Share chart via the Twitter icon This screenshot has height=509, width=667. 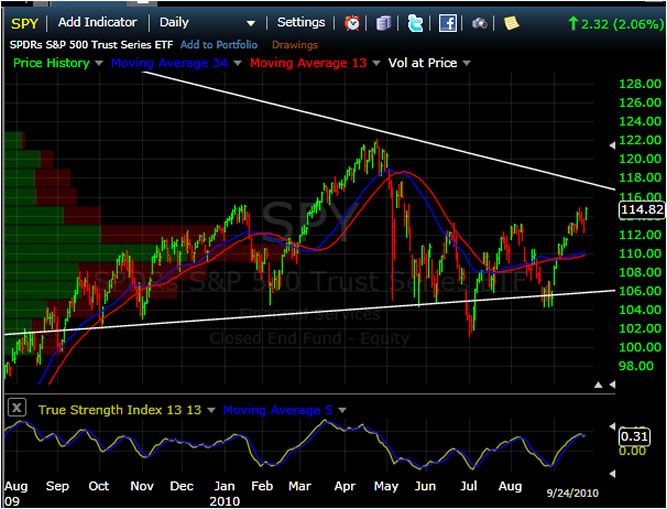pos(415,23)
